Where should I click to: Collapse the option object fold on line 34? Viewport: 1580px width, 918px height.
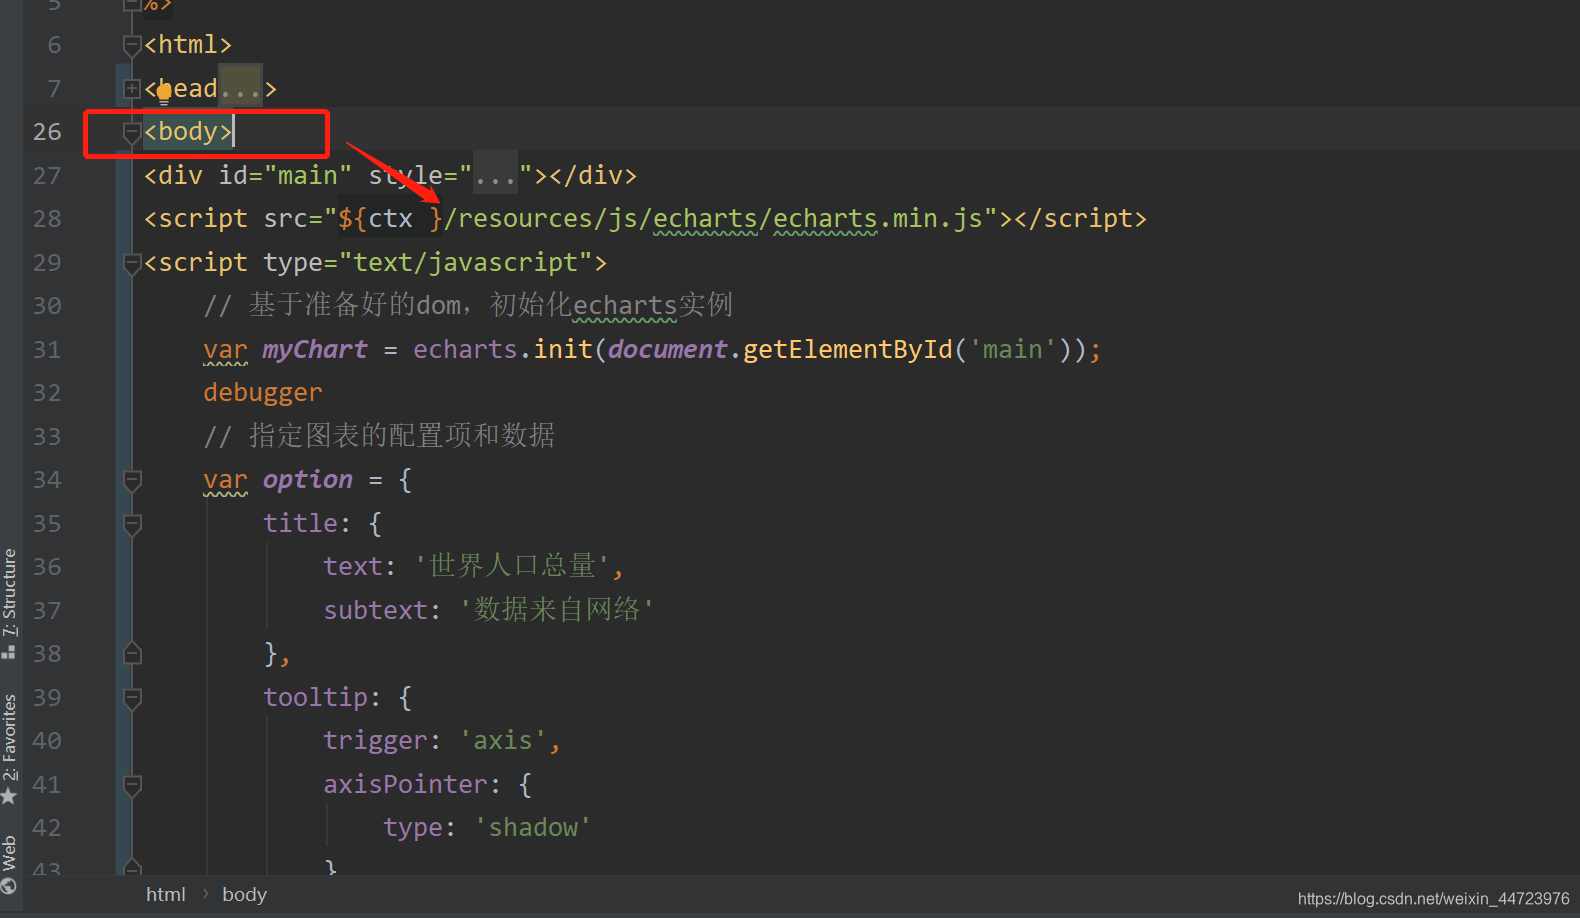click(x=132, y=480)
